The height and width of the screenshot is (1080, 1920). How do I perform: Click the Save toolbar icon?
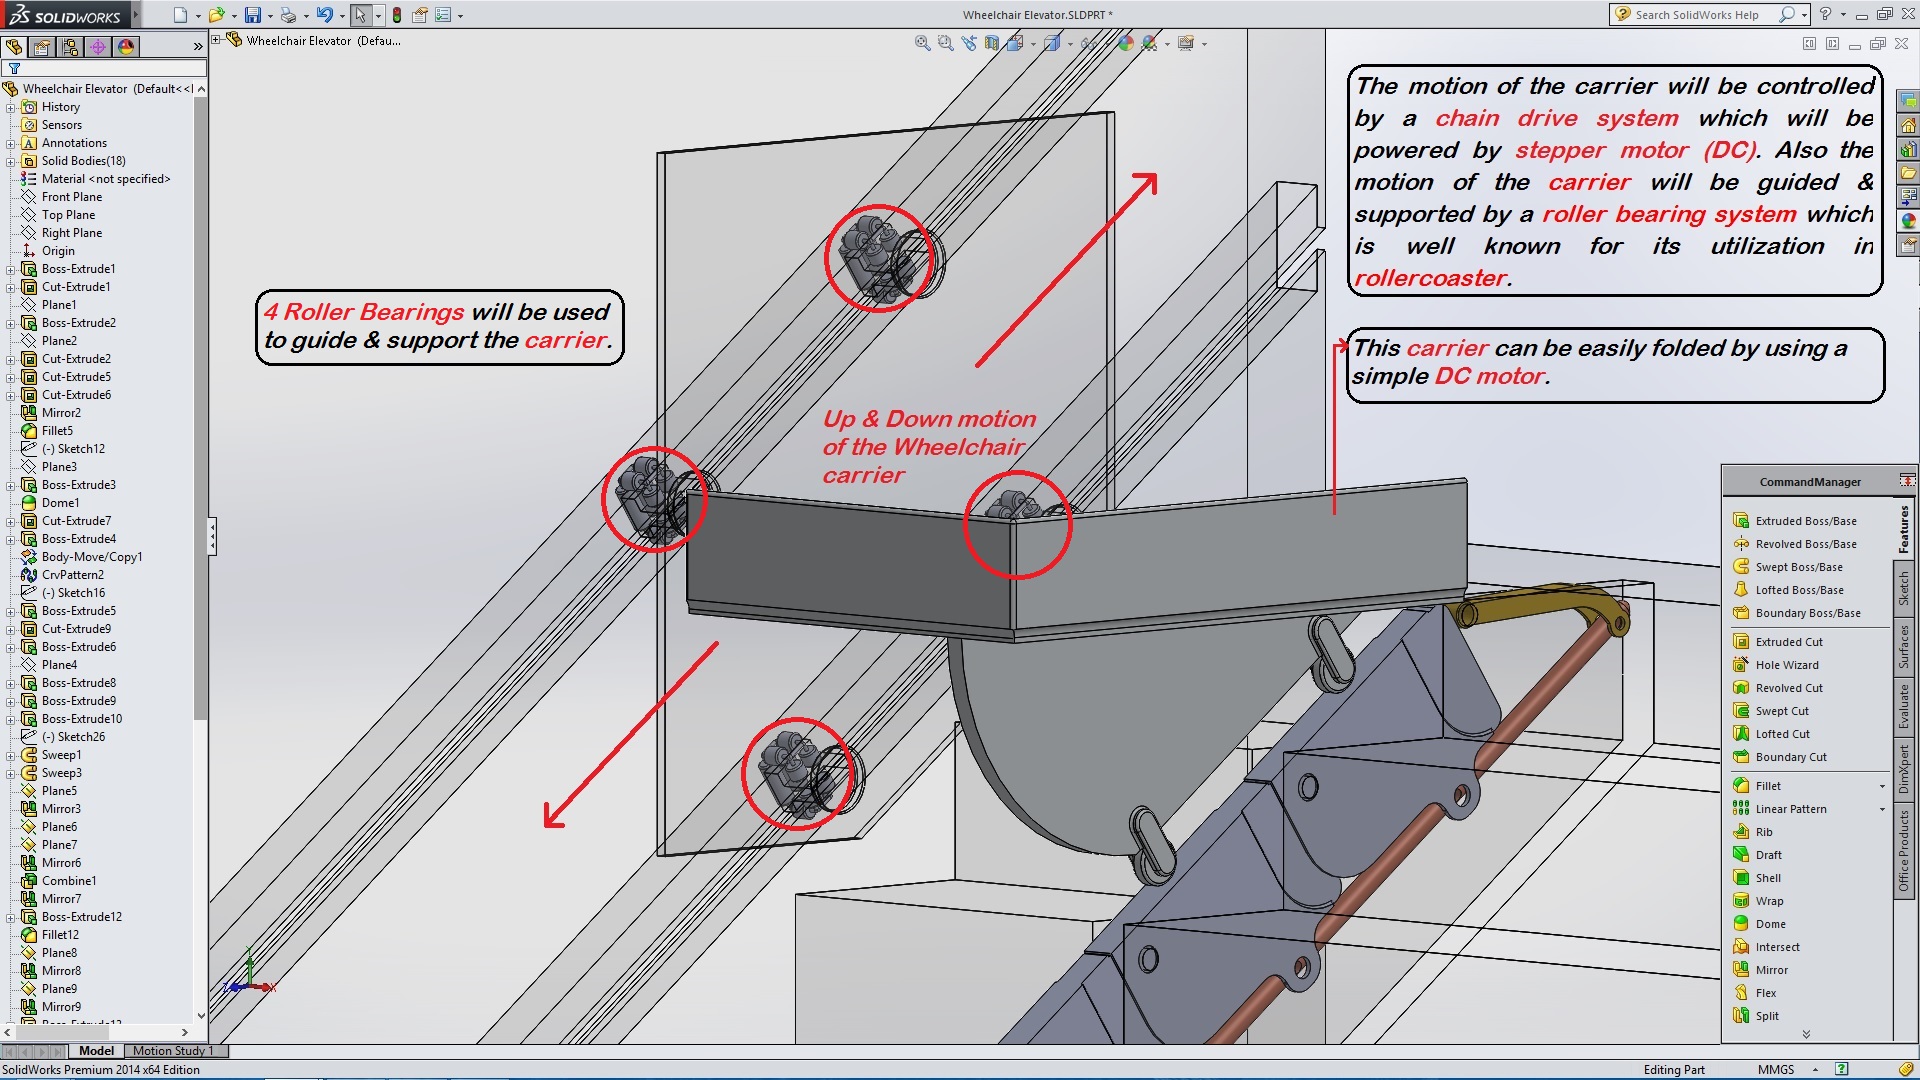pyautogui.click(x=252, y=15)
